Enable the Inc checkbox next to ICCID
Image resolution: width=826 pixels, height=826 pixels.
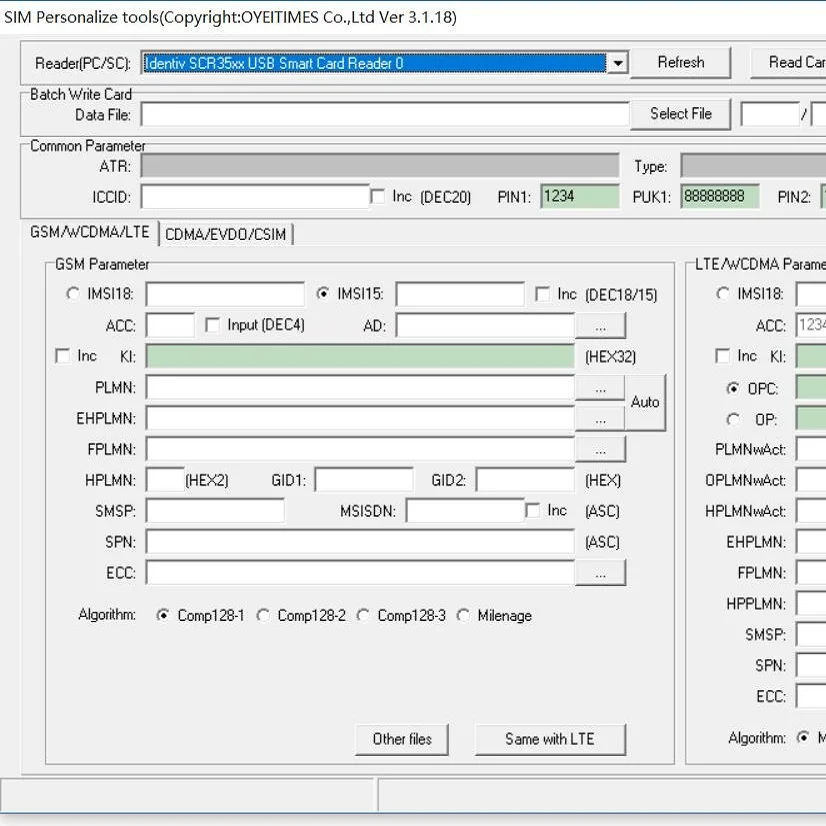point(378,197)
